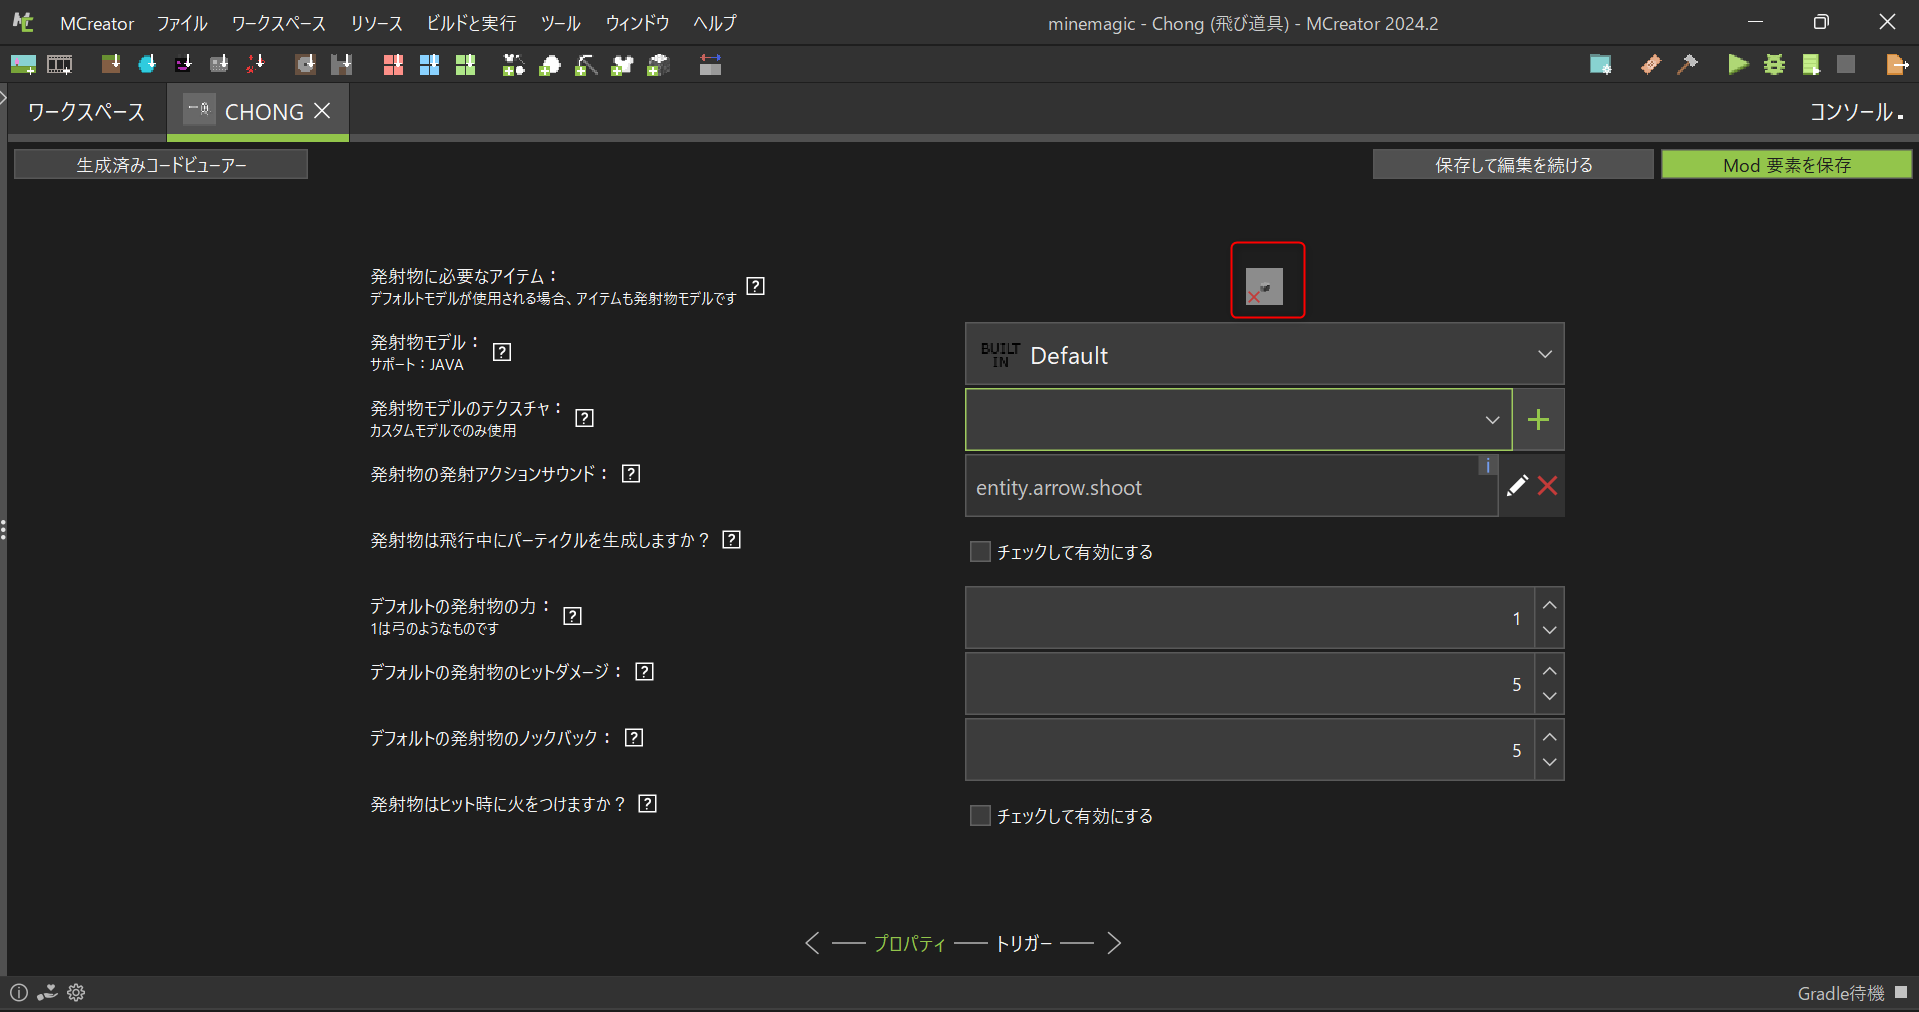Build workspace with the hammer icon

[x=1687, y=65]
